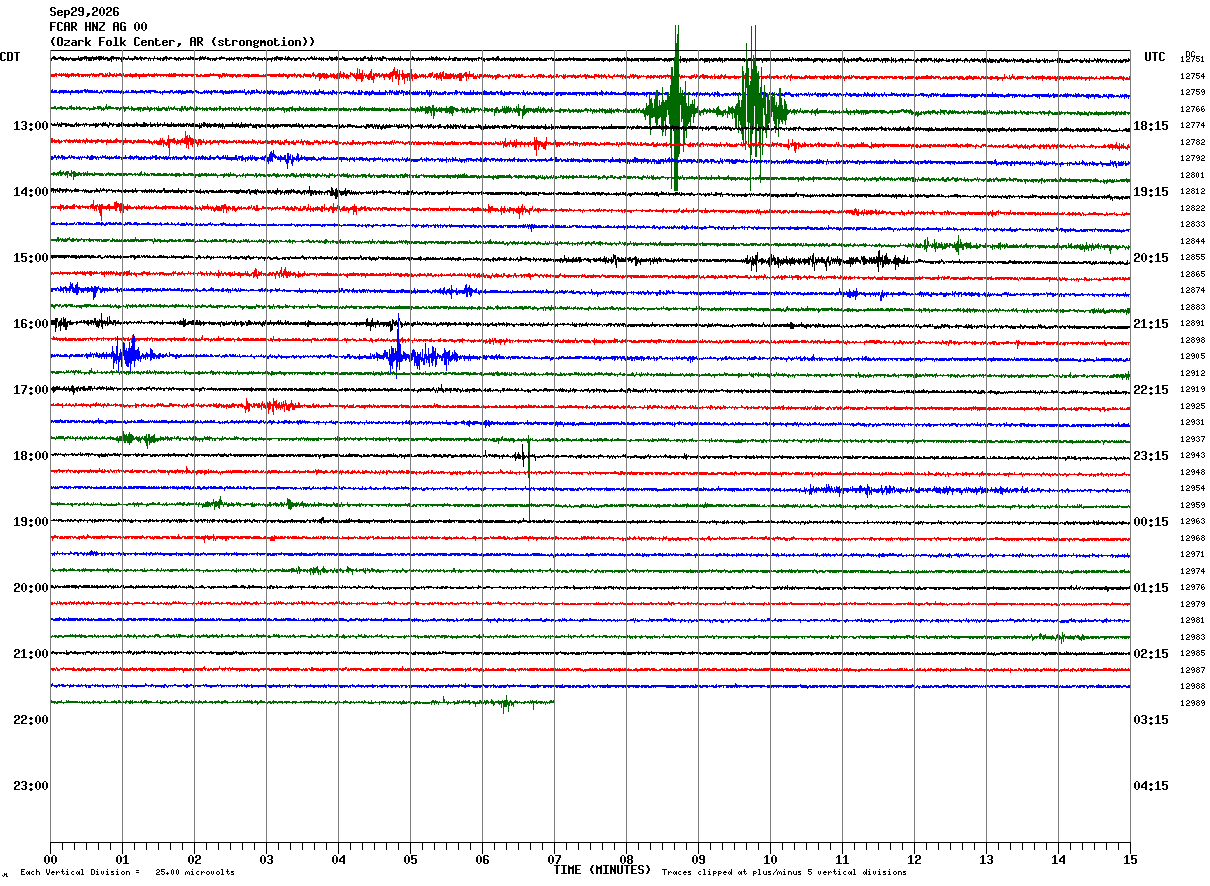Screen dimensions: 1210x886
Task: Click the DC offset value 12751
Action: 1192,60
